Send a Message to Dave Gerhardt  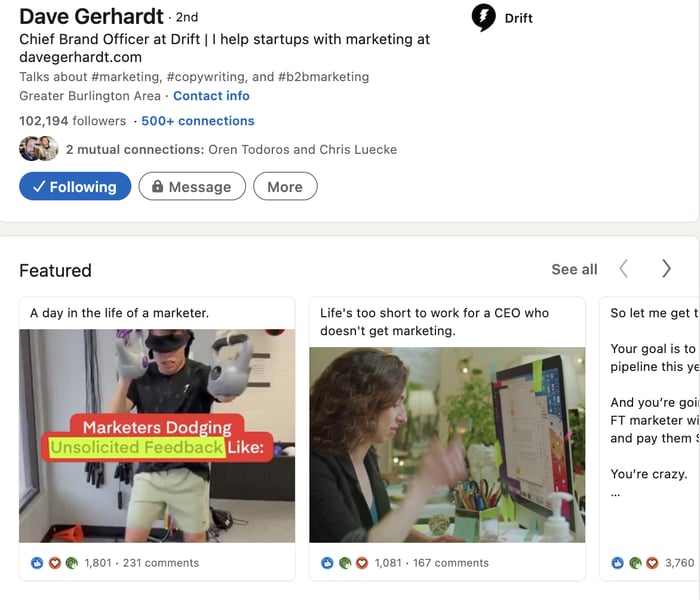192,186
